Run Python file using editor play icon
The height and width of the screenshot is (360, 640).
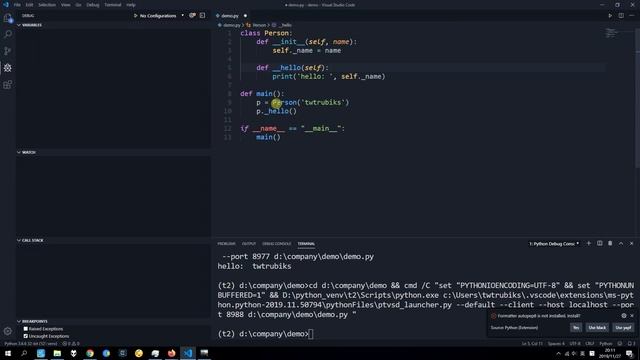(610, 16)
